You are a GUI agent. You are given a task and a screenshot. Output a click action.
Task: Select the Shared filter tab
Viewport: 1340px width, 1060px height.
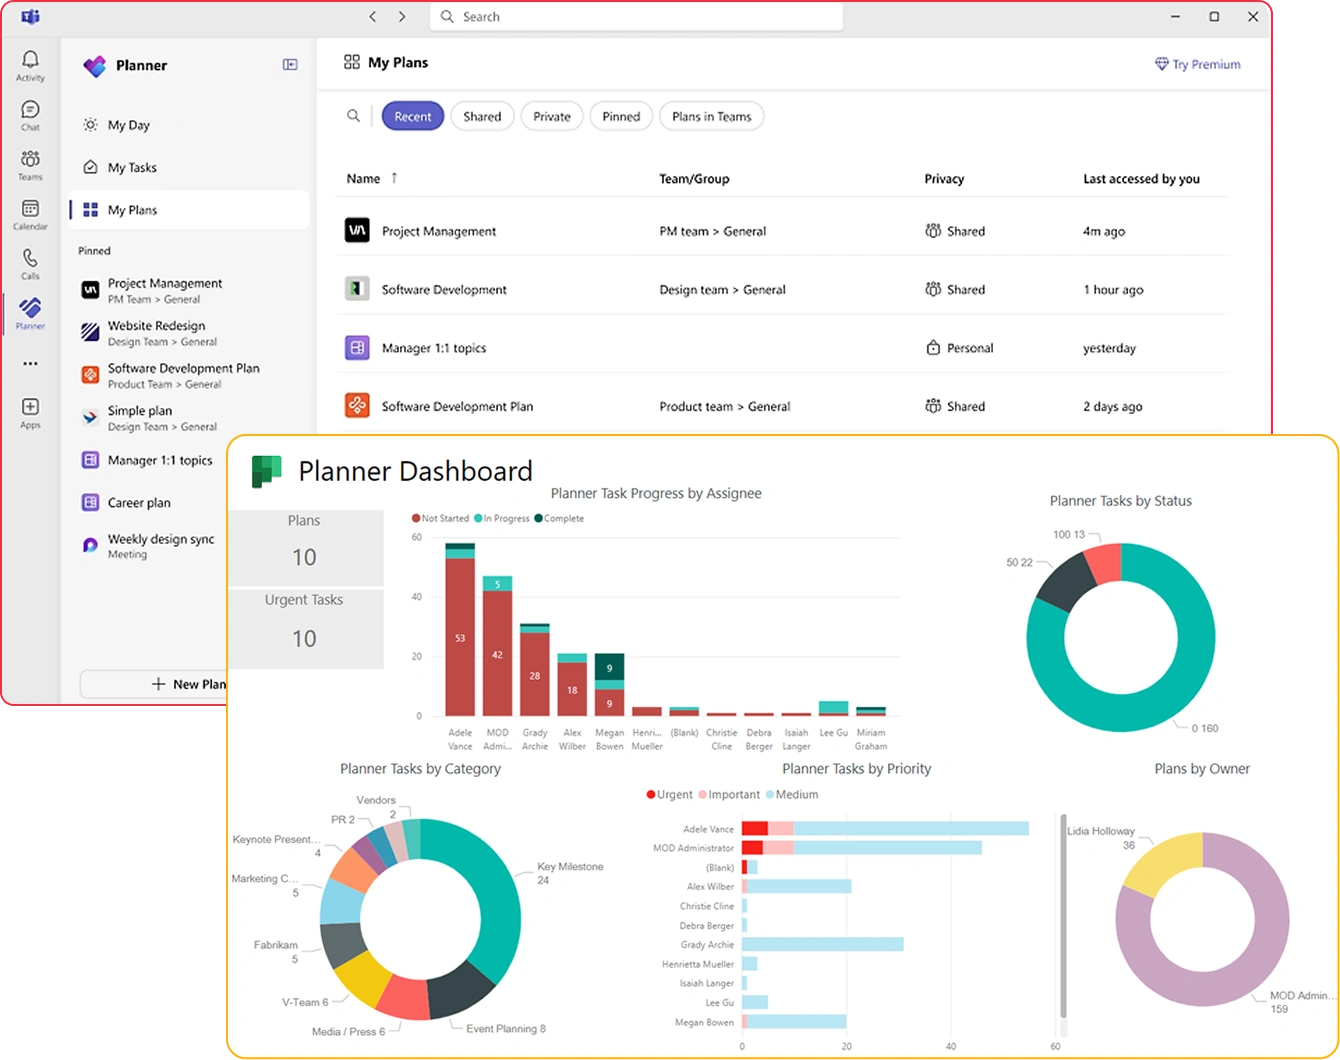pos(482,116)
